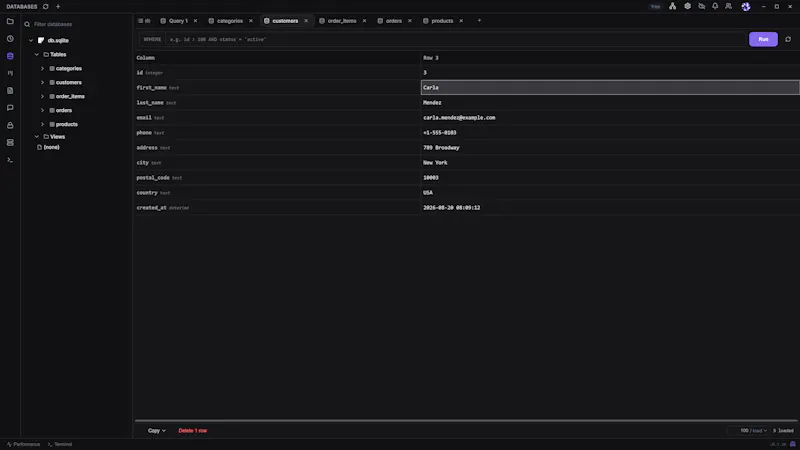Screen dimensions: 800x450
Task: Select the USA country value
Action: pyautogui.click(x=428, y=193)
